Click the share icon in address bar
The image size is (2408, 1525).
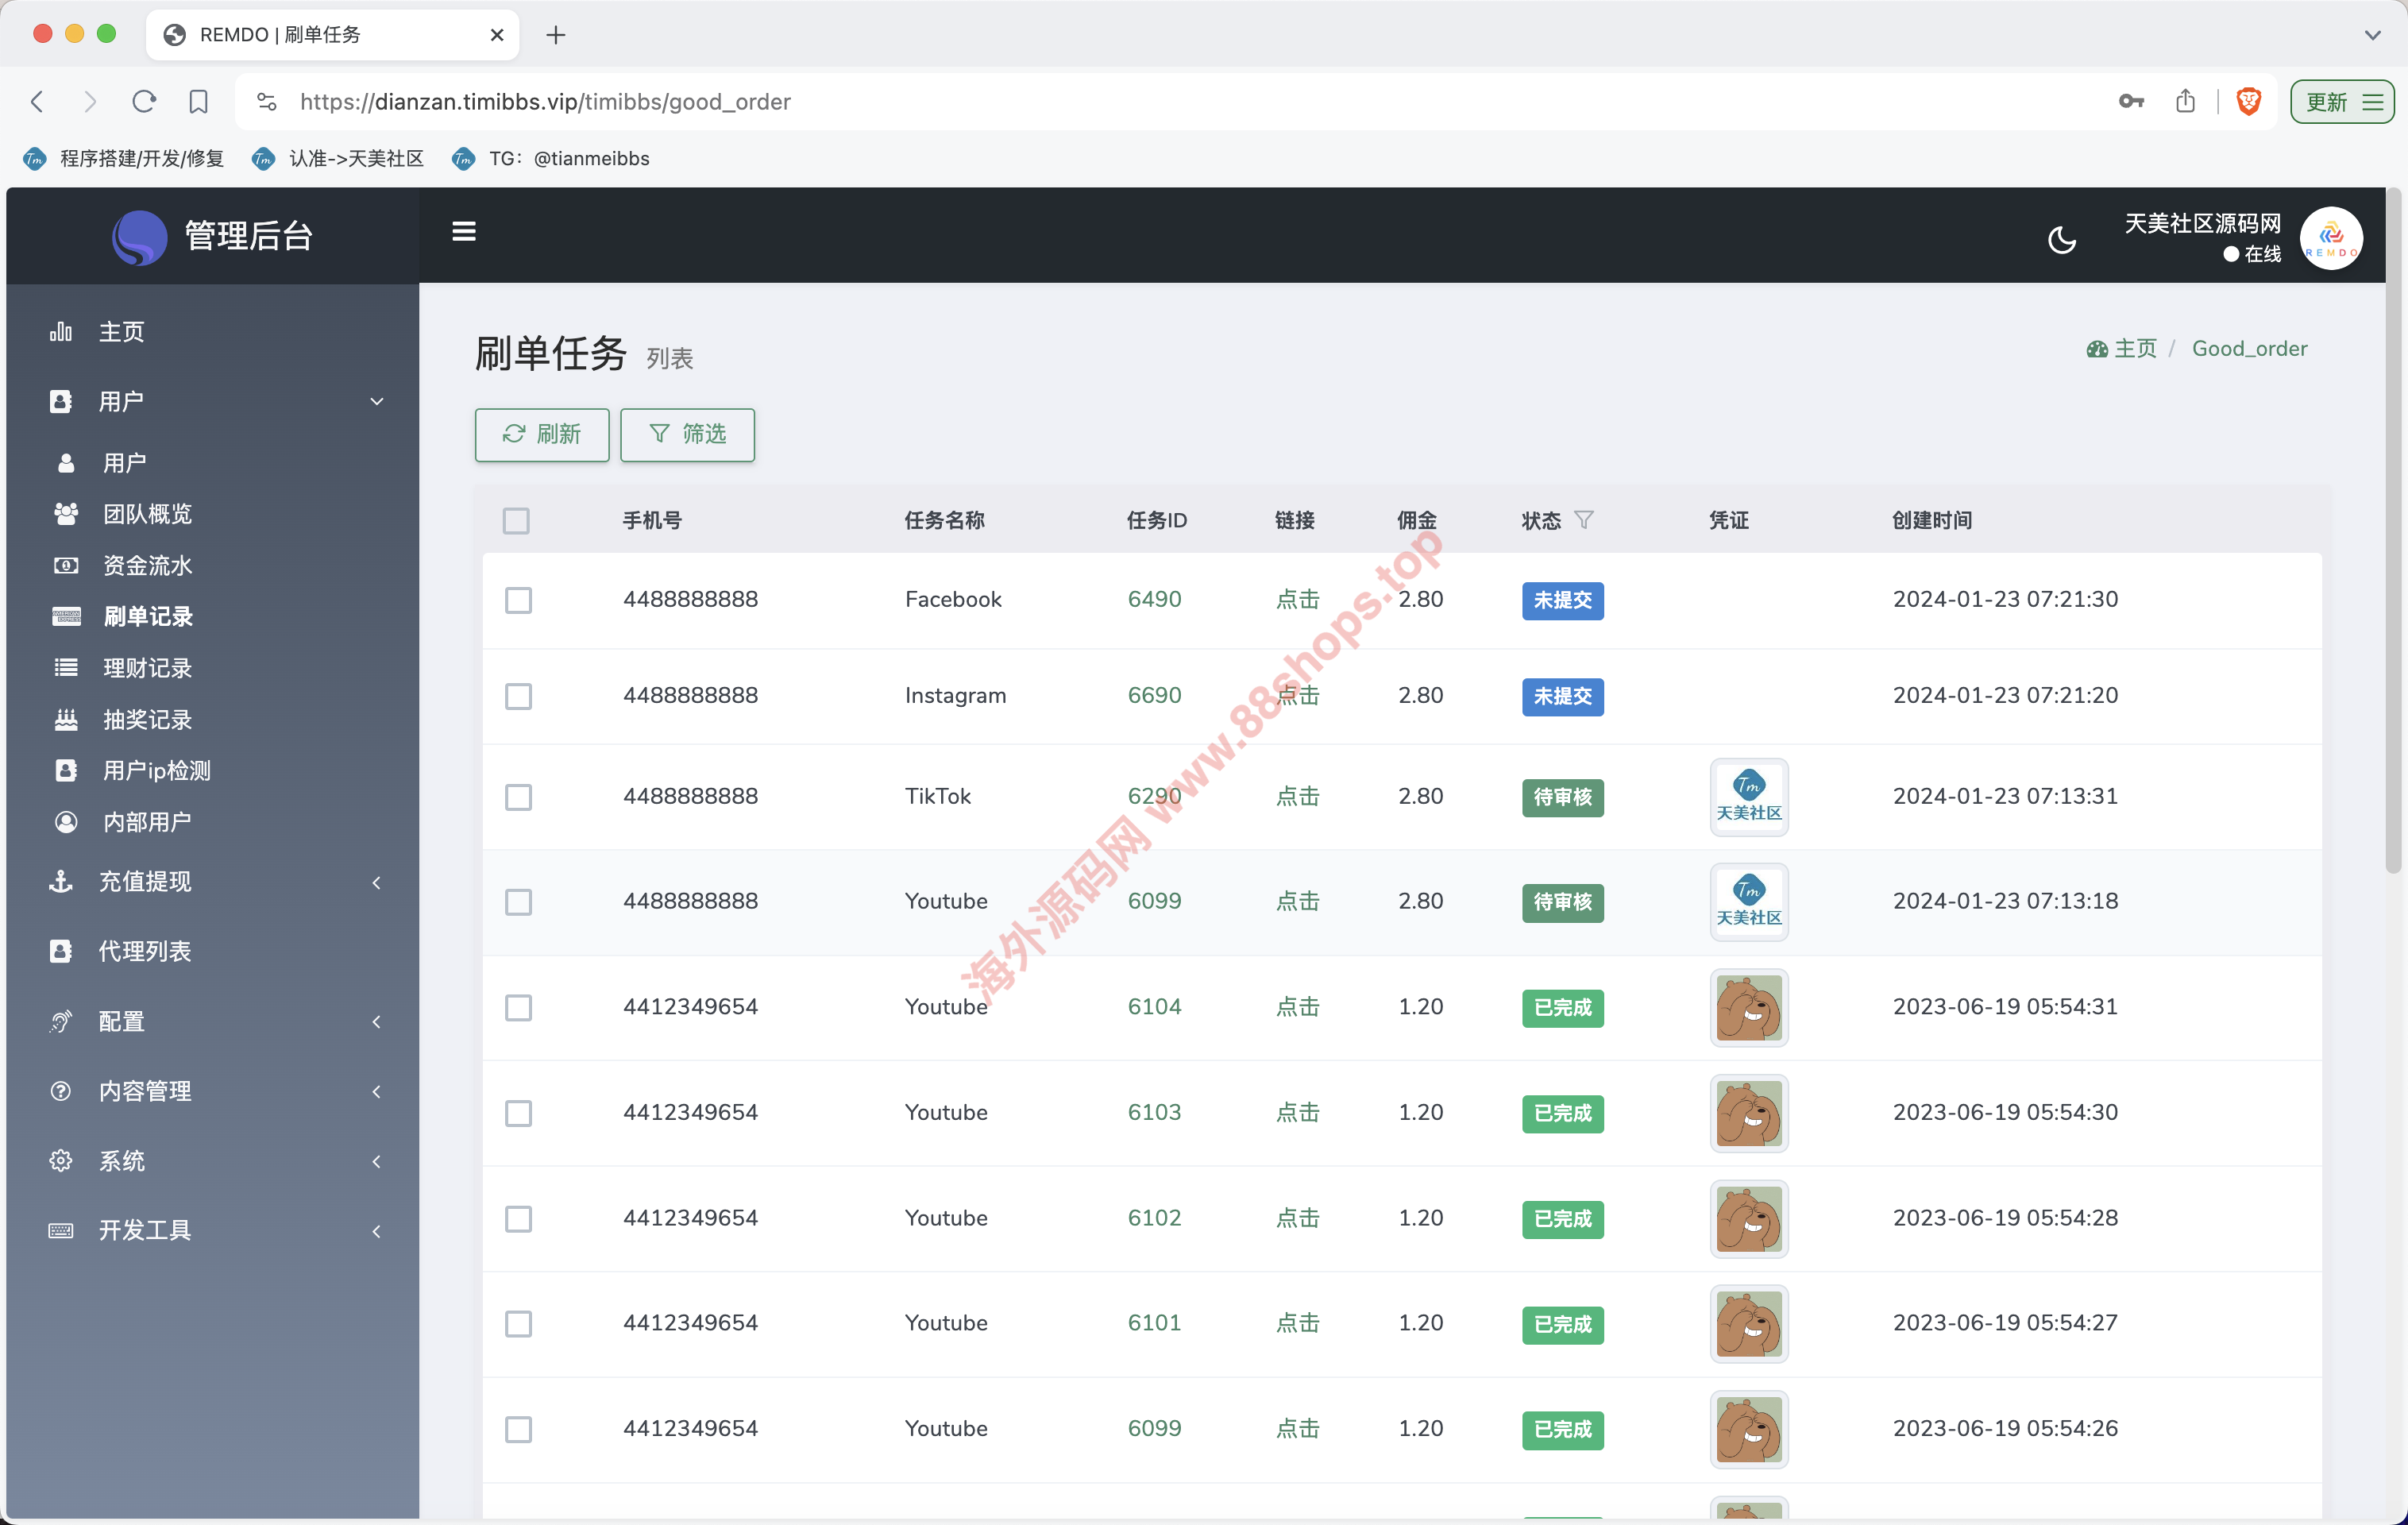(2185, 101)
